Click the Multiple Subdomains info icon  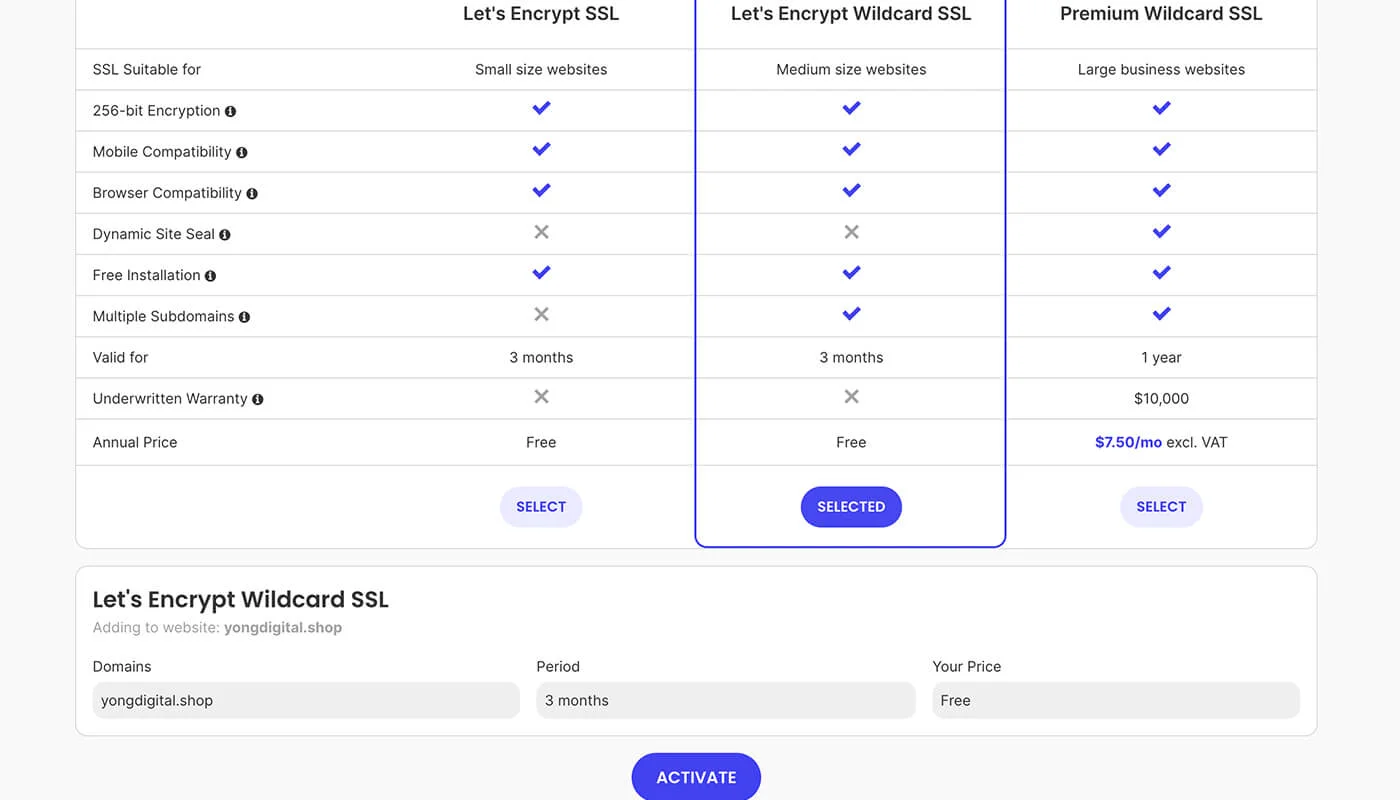tap(245, 316)
